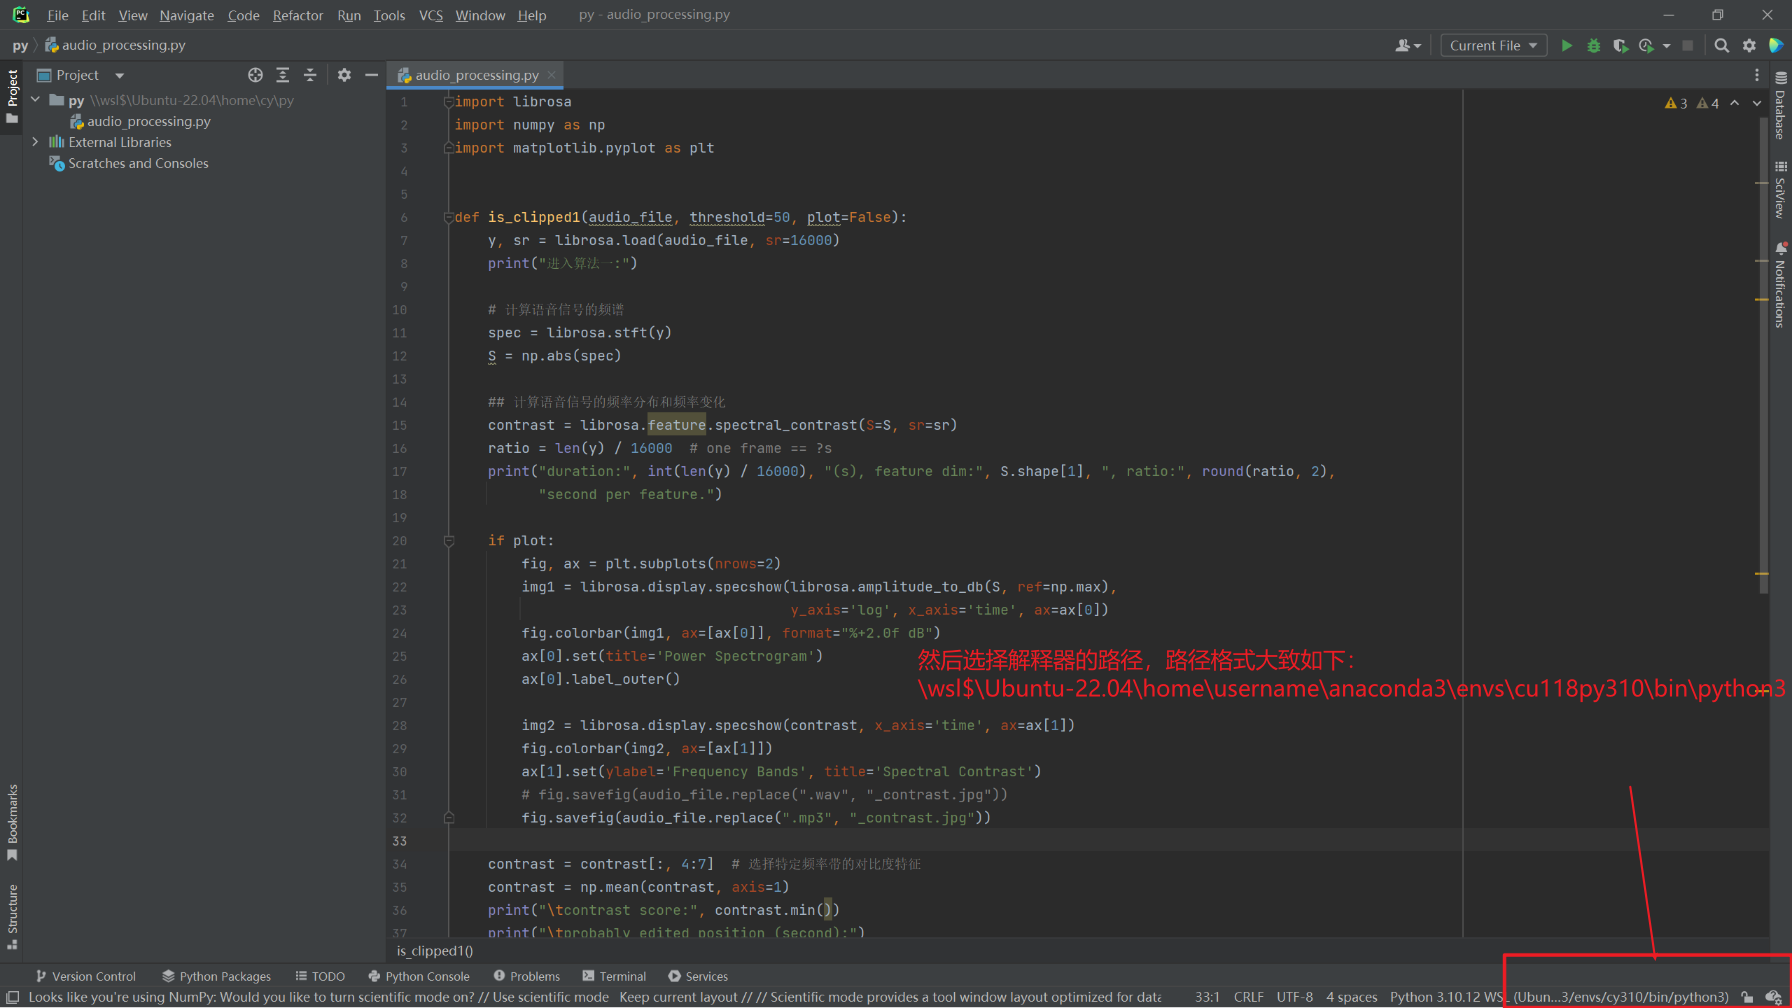Open IDE settings gear in top toolbar
The width and height of the screenshot is (1792, 1008).
click(1749, 46)
